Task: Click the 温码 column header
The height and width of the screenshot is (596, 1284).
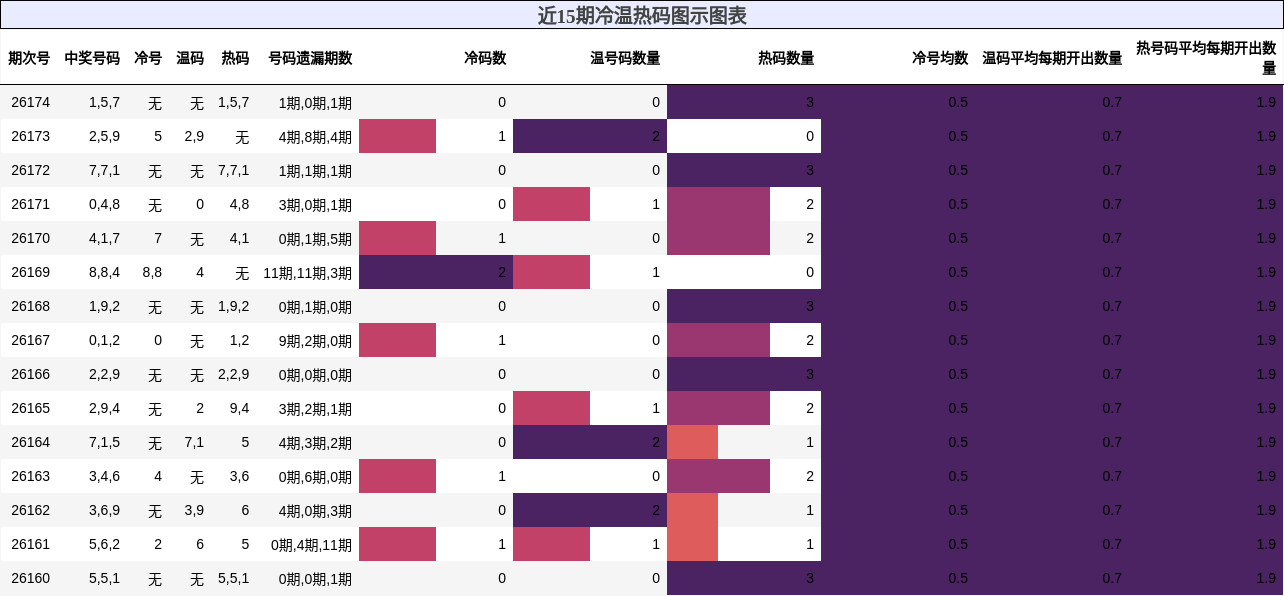Action: tap(190, 58)
